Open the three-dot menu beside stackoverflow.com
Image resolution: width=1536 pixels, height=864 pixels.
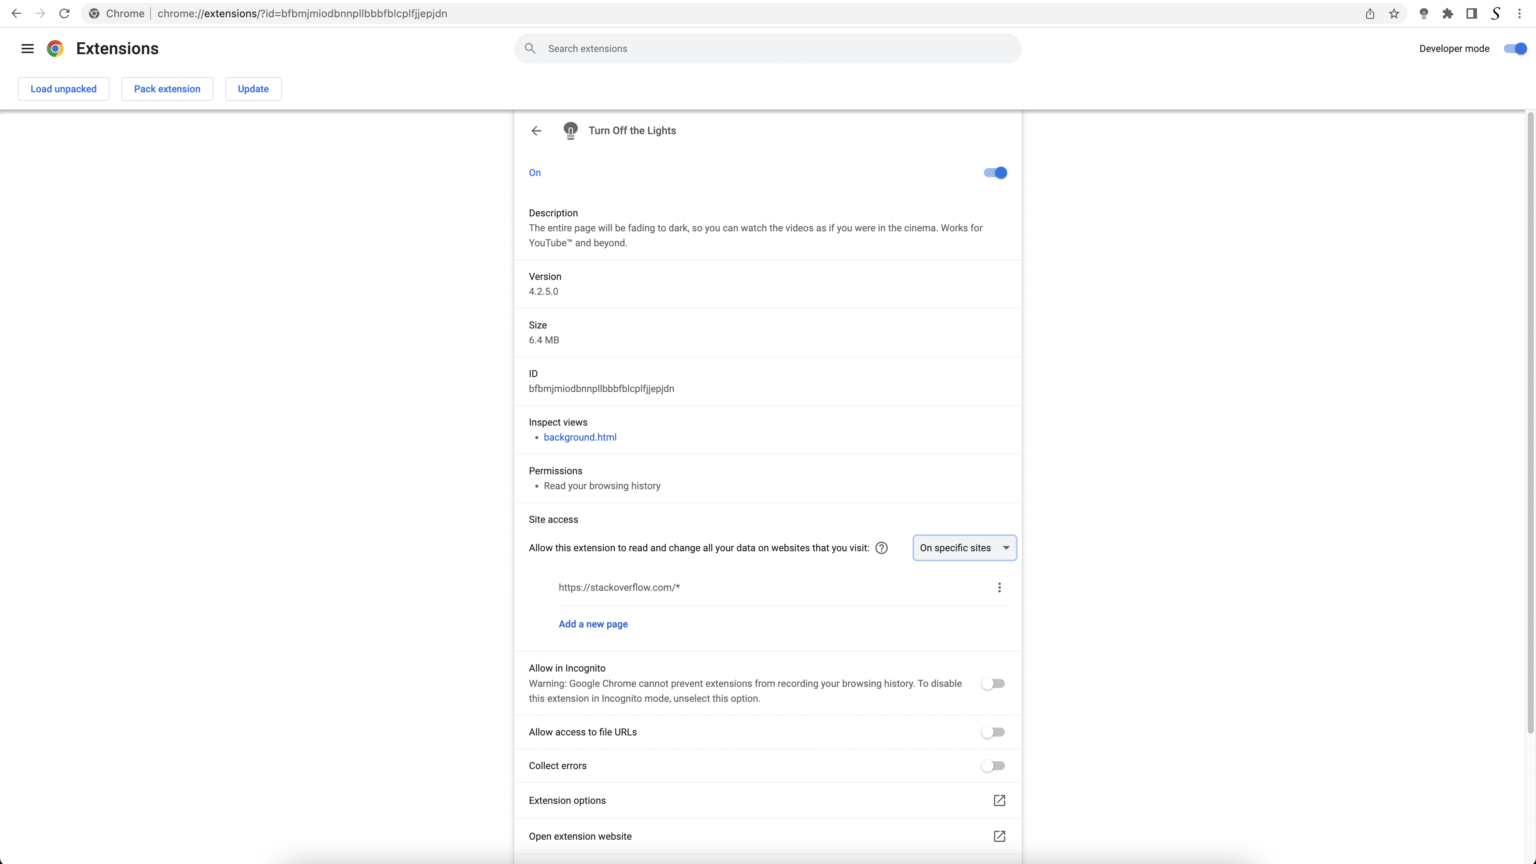pyautogui.click(x=999, y=587)
